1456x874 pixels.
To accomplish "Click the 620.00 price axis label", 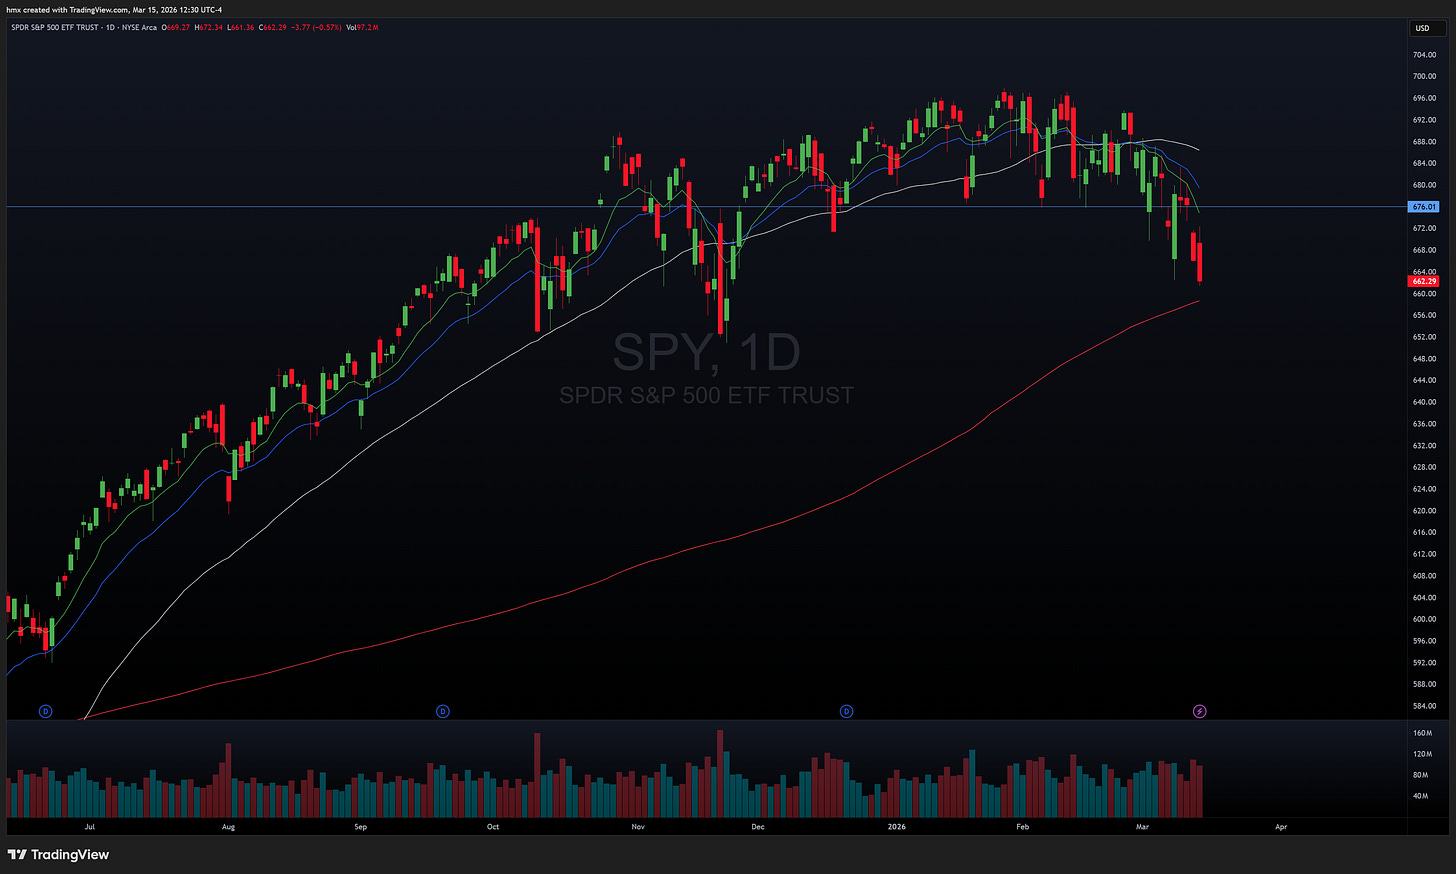I will point(1424,511).
